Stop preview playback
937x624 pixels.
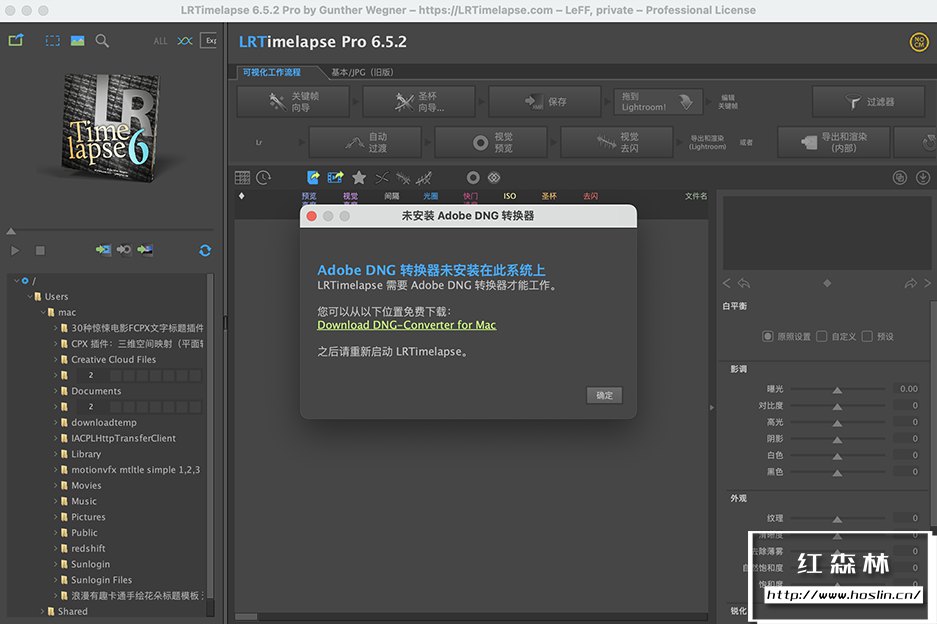40,250
